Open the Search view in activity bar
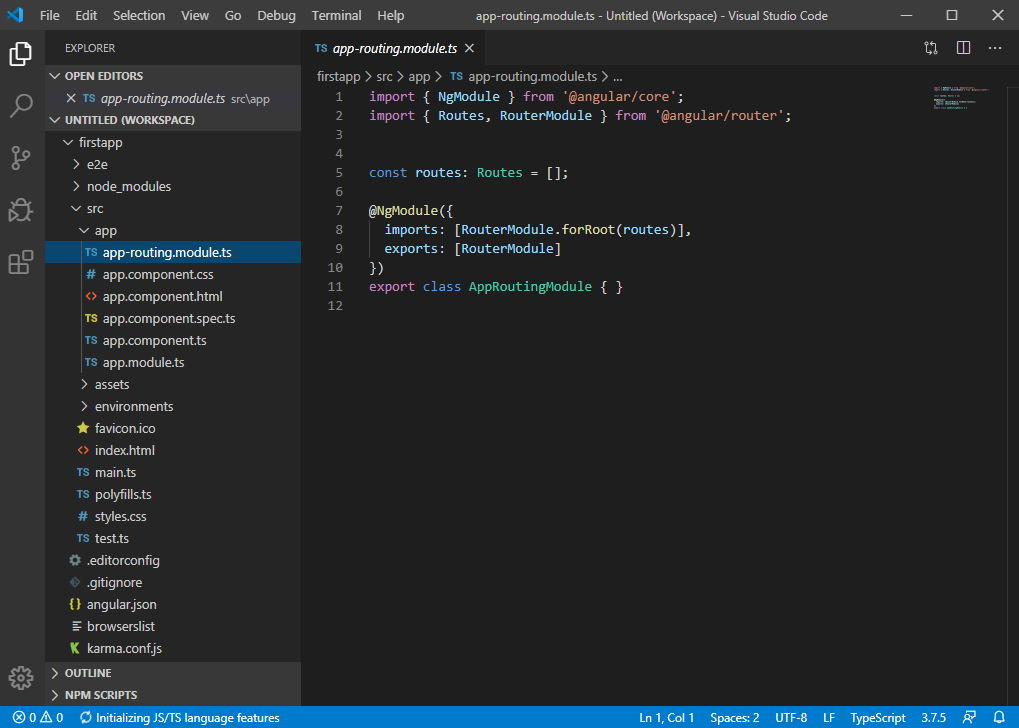The image size is (1019, 728). [21, 105]
